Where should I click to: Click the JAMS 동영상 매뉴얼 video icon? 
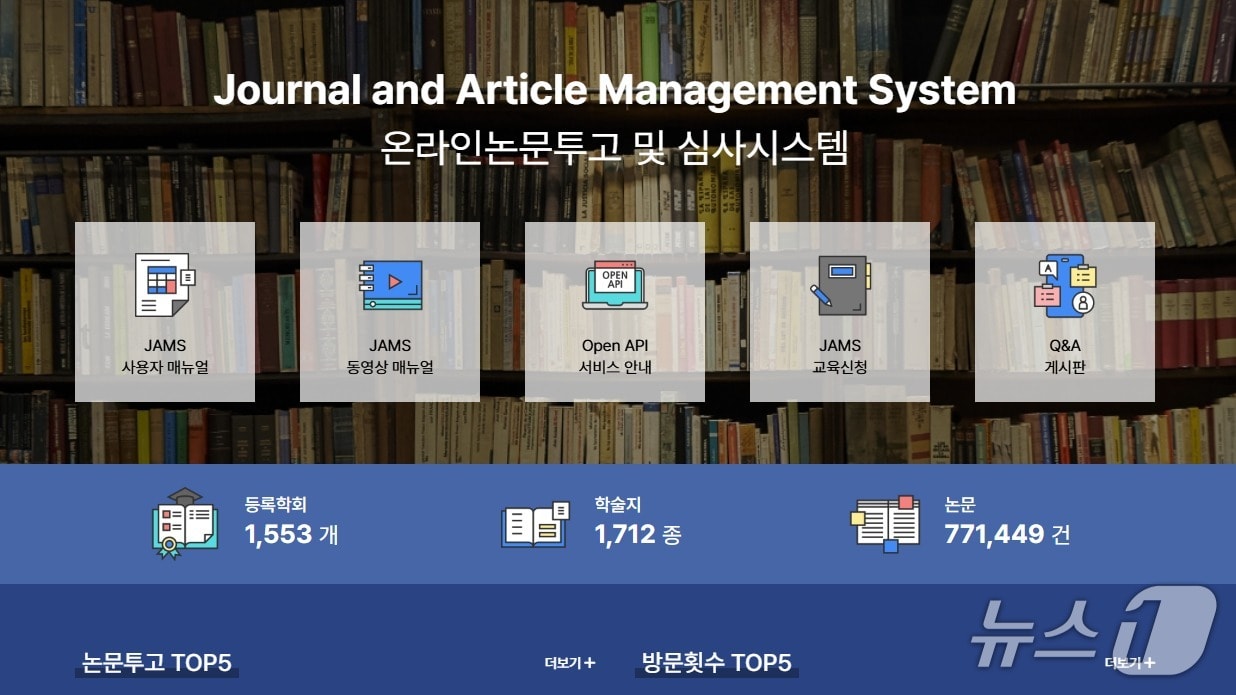[390, 283]
